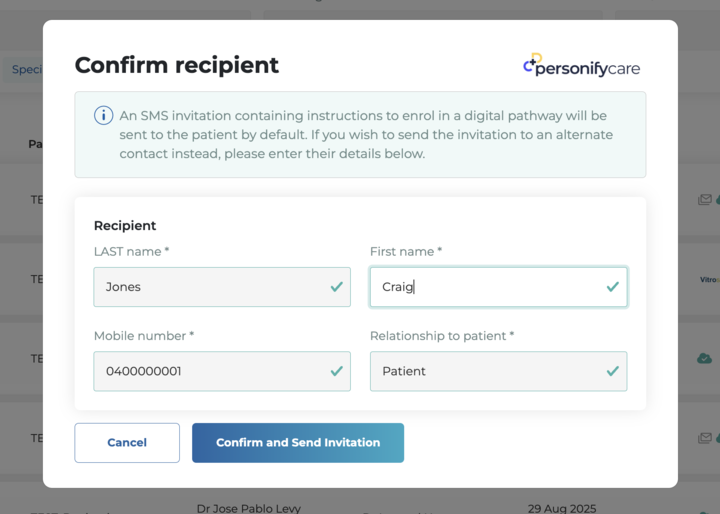The image size is (720, 514).
Task: Click the checkmark in the Mobile number field
Action: pyautogui.click(x=337, y=371)
